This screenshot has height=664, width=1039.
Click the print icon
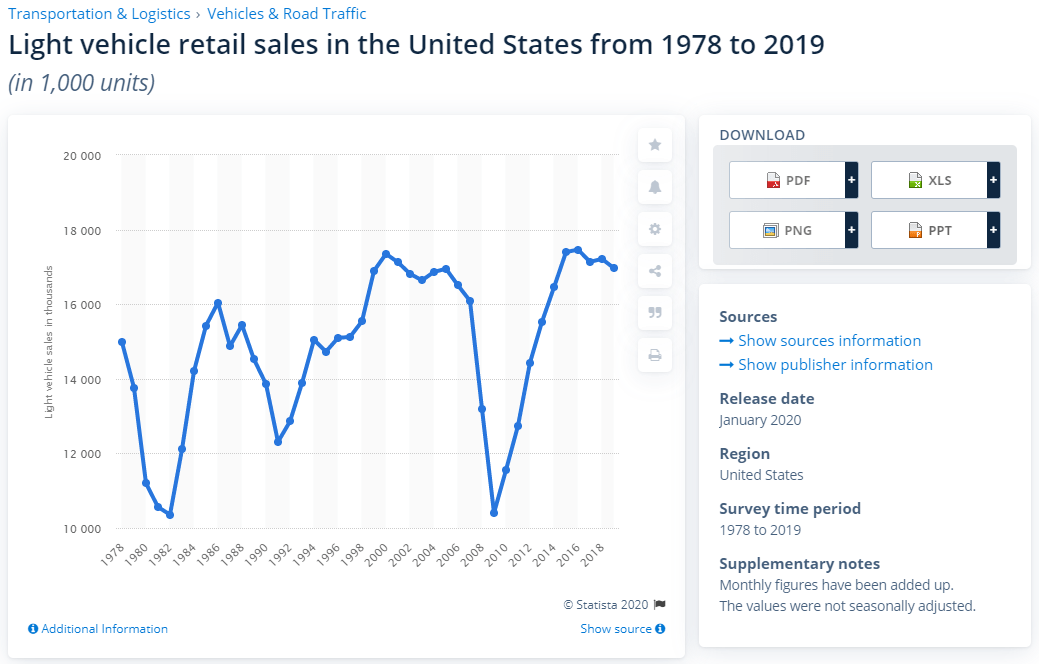(655, 354)
